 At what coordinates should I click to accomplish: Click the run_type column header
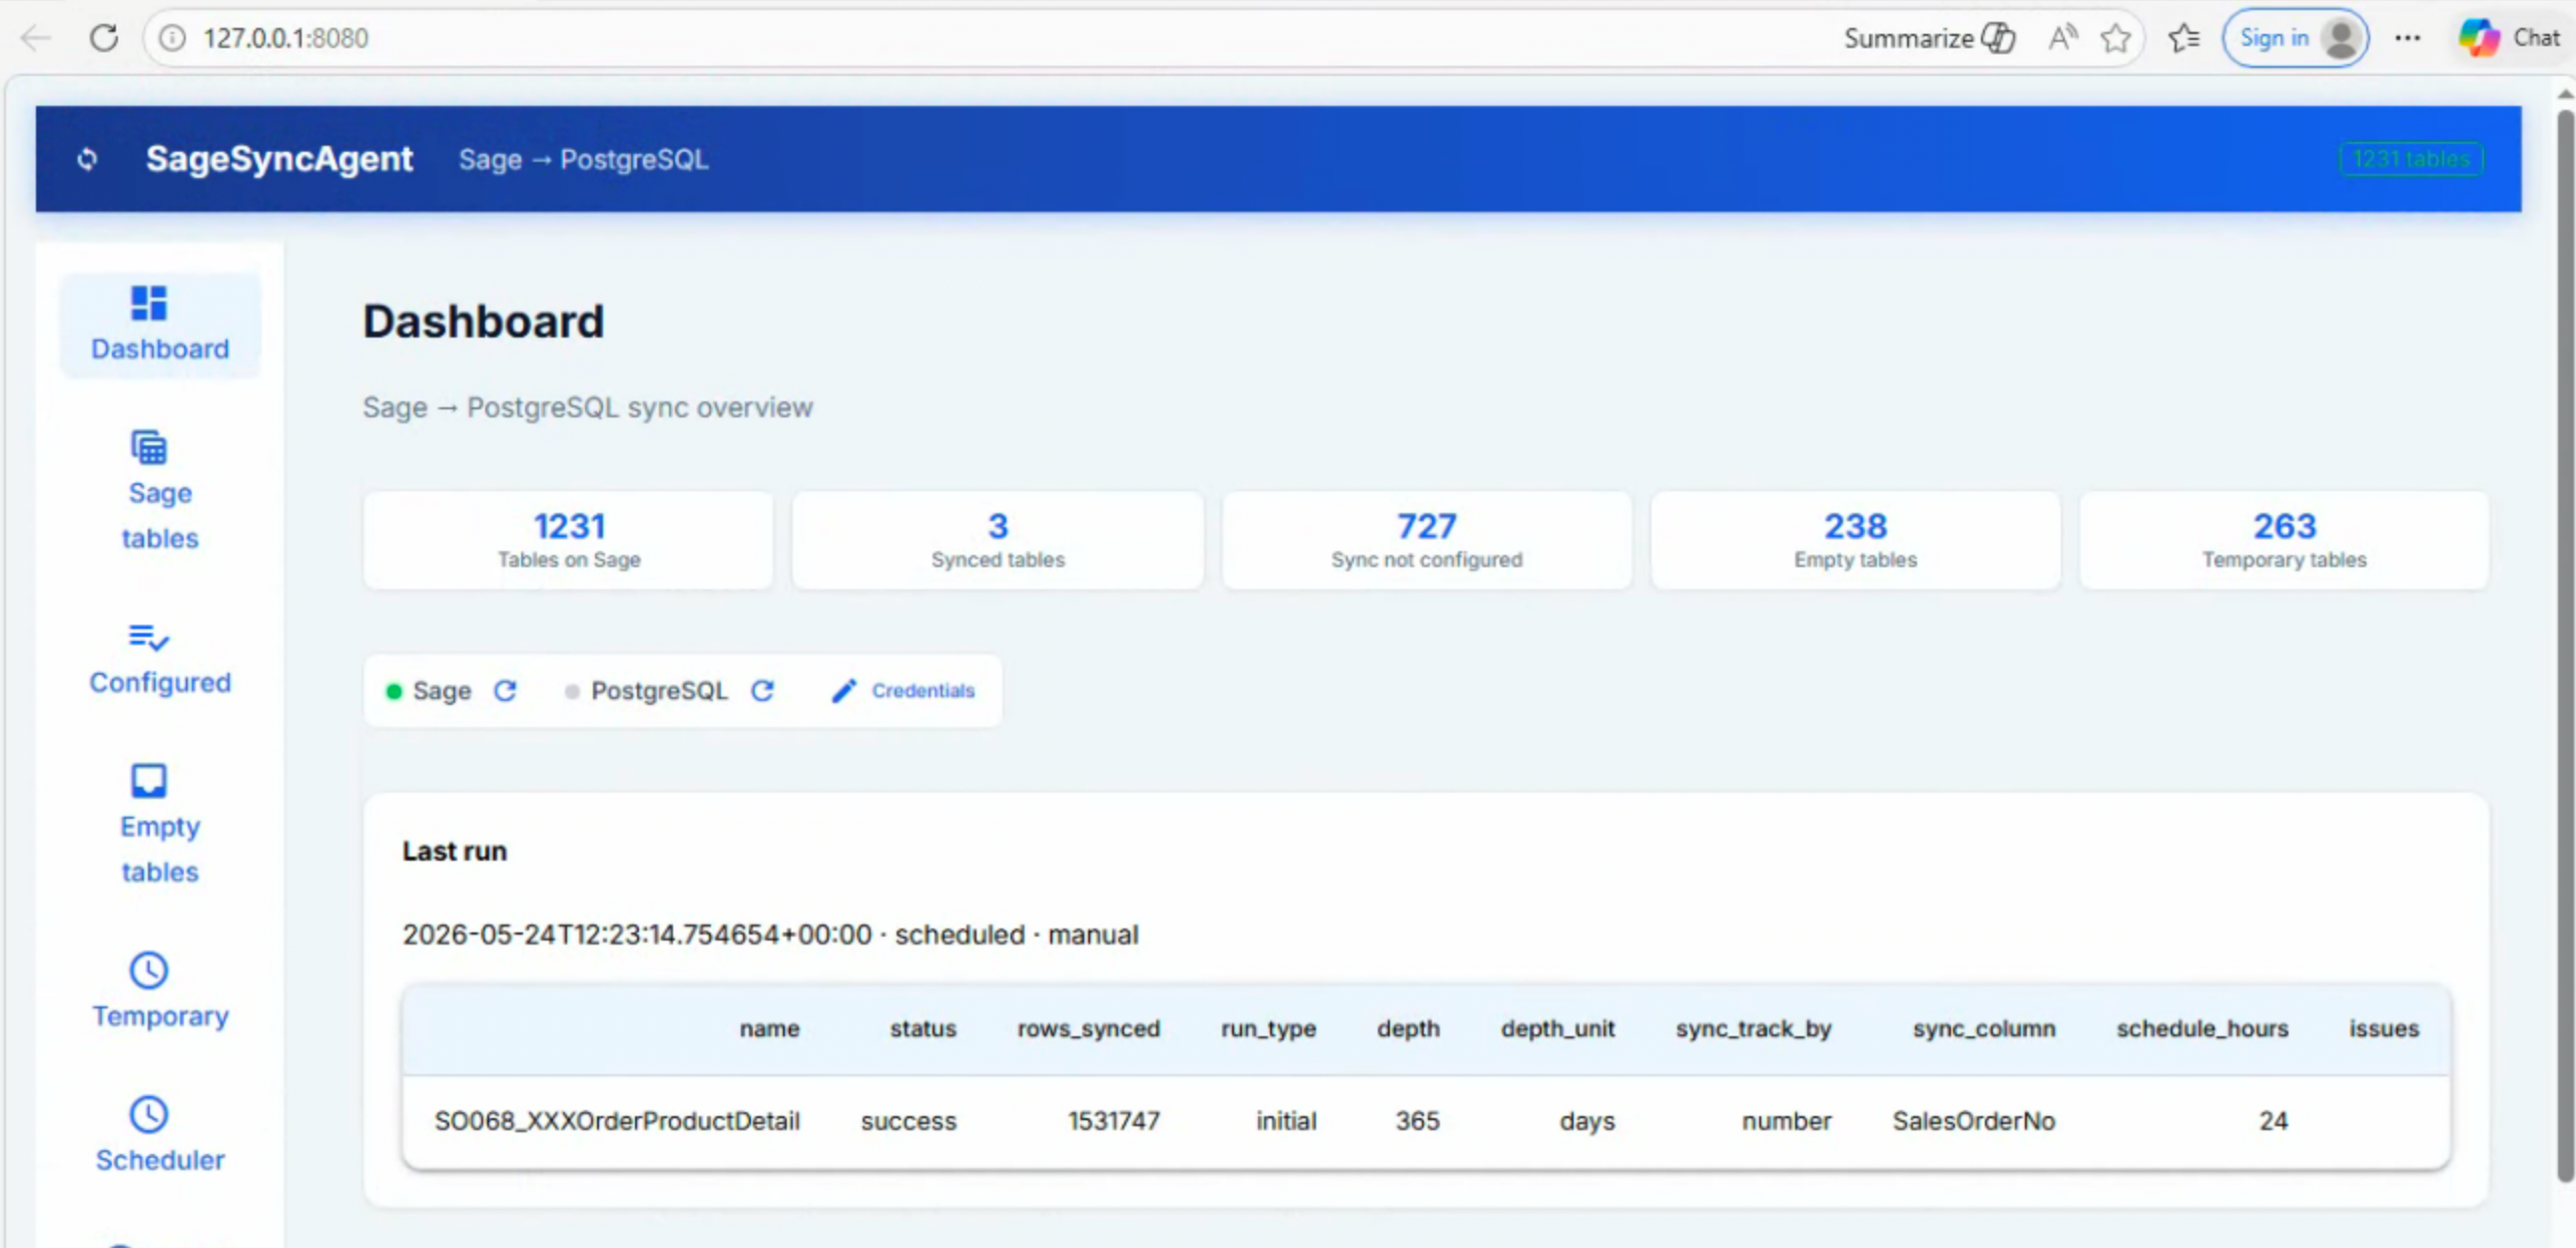(x=1268, y=1028)
